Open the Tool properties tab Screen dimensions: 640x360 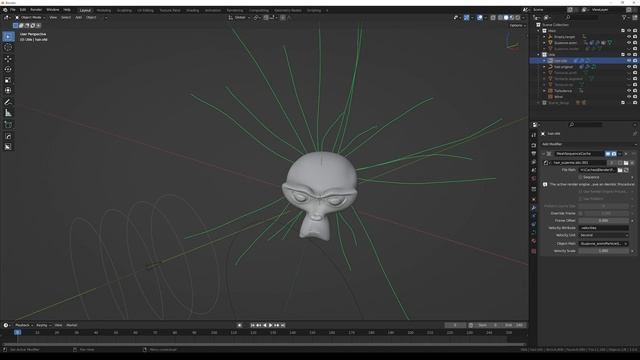[533, 135]
